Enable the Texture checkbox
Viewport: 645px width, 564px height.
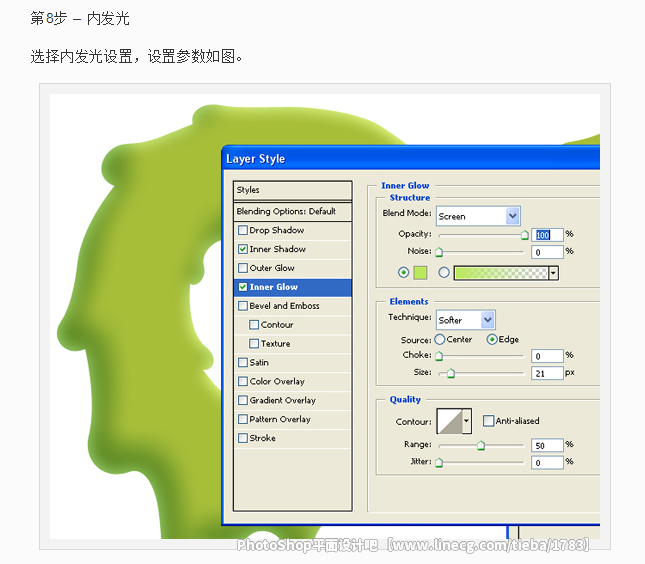click(x=254, y=344)
